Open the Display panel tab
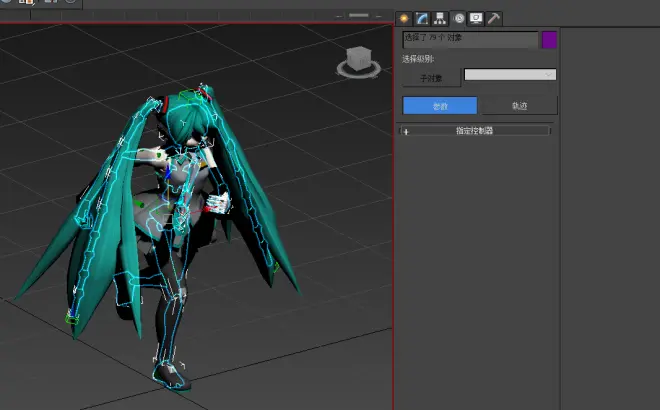This screenshot has height=410, width=660. [476, 19]
